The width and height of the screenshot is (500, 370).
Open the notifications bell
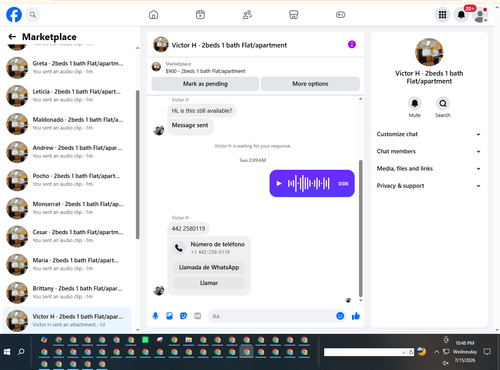[x=461, y=15]
